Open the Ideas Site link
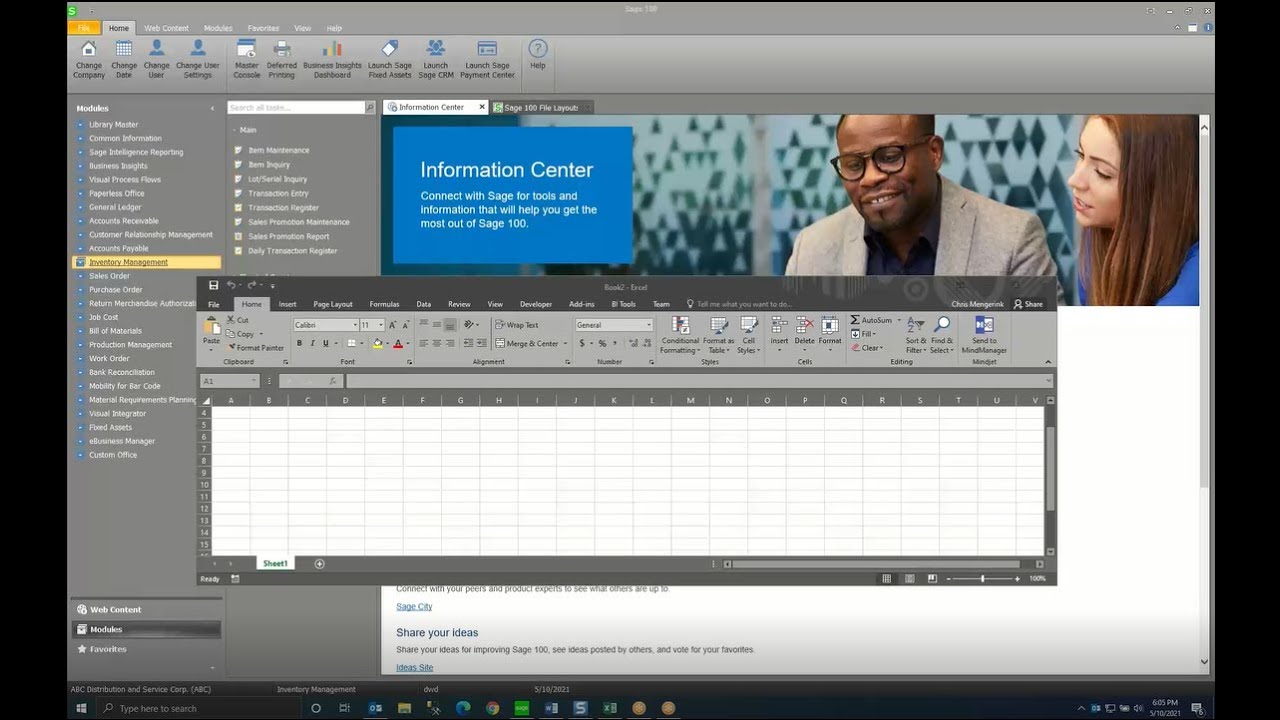 (x=414, y=667)
